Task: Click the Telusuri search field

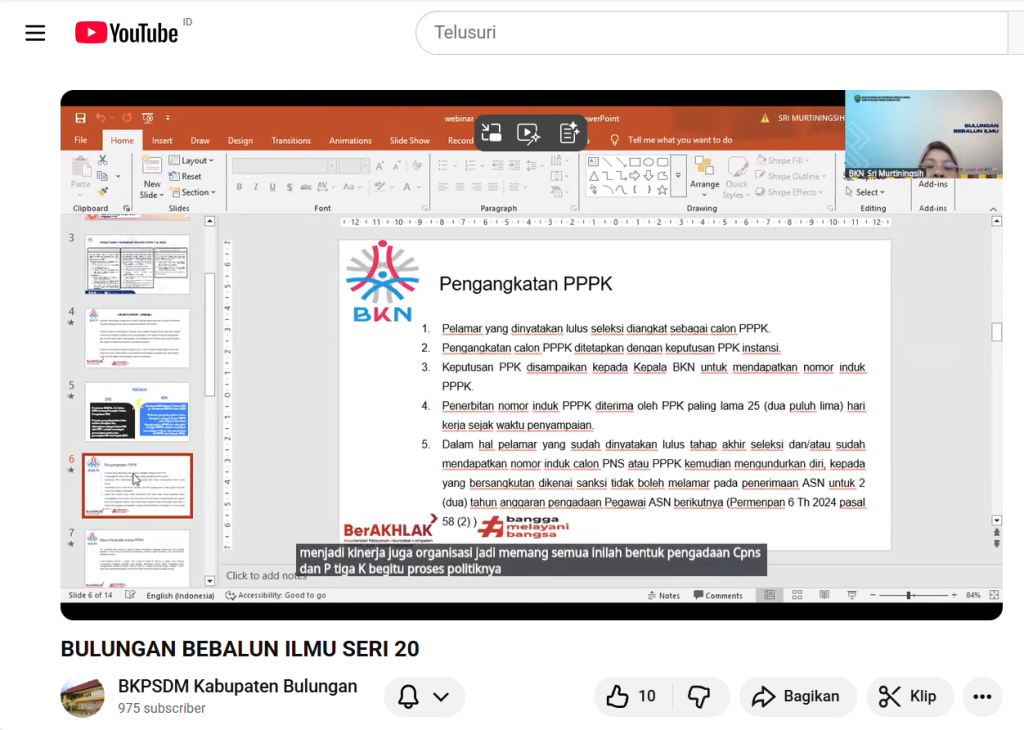Action: coord(710,33)
